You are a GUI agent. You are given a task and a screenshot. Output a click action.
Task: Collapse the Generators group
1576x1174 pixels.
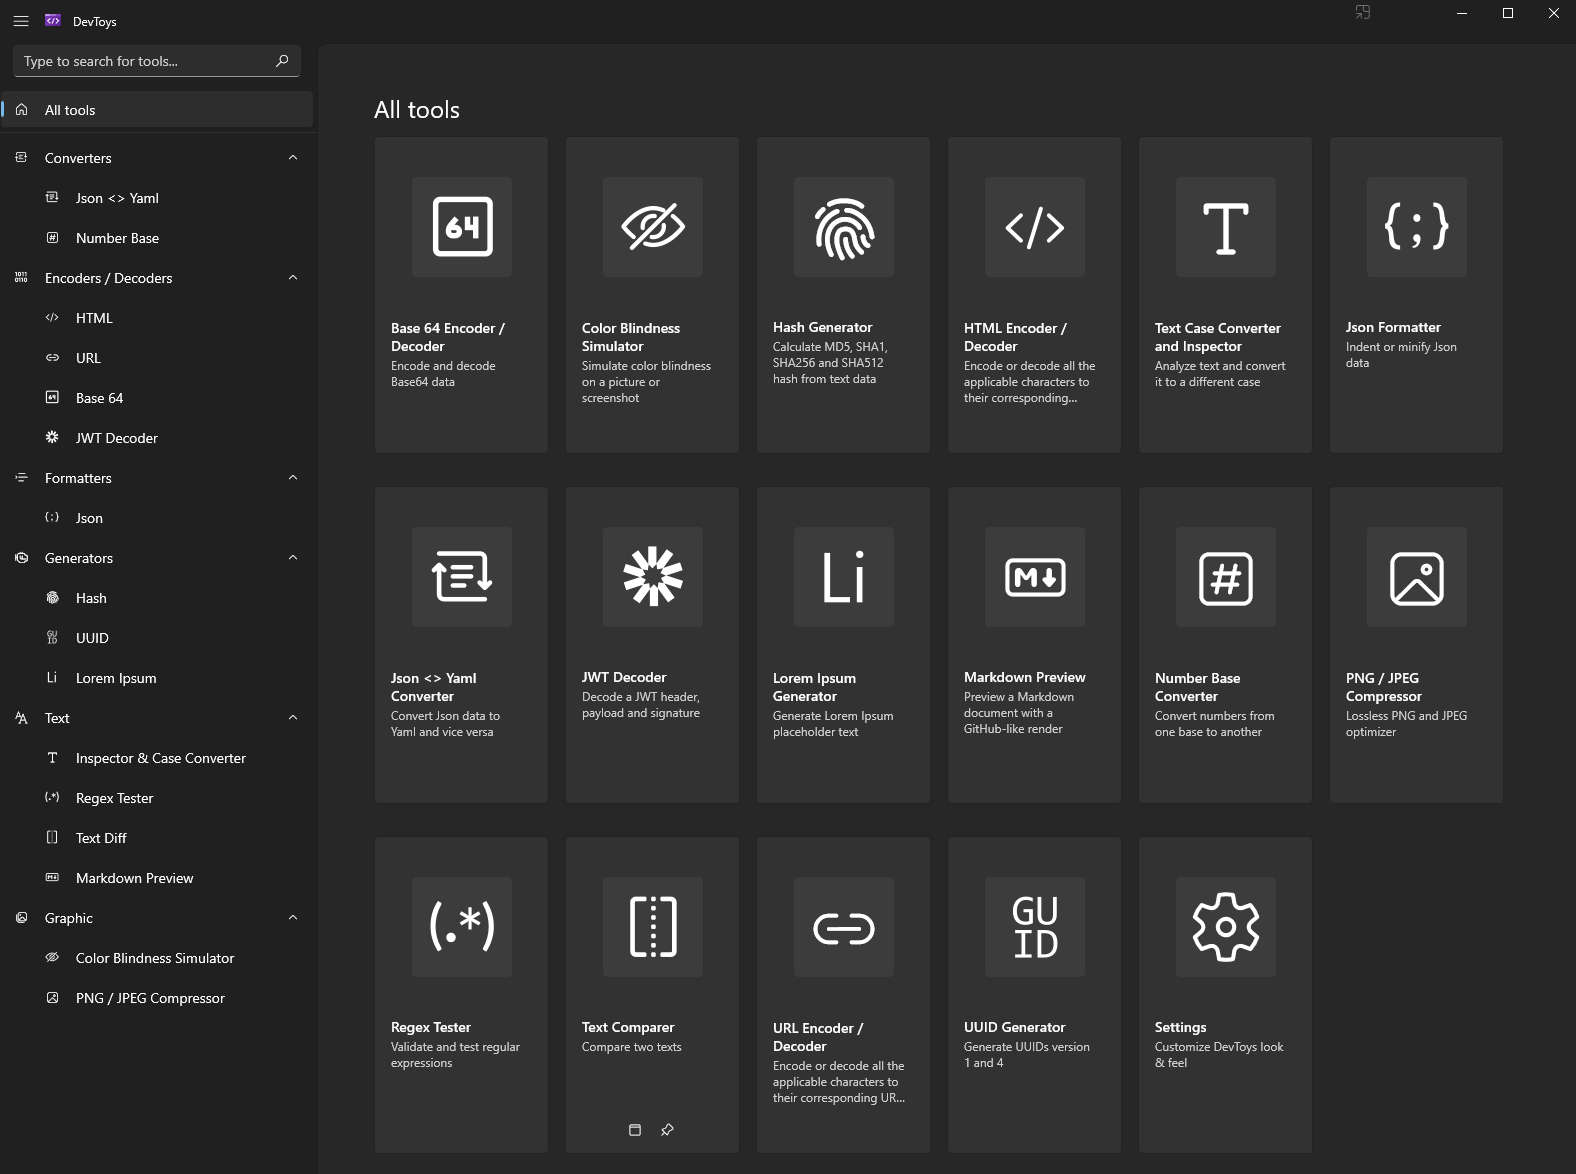coord(293,558)
